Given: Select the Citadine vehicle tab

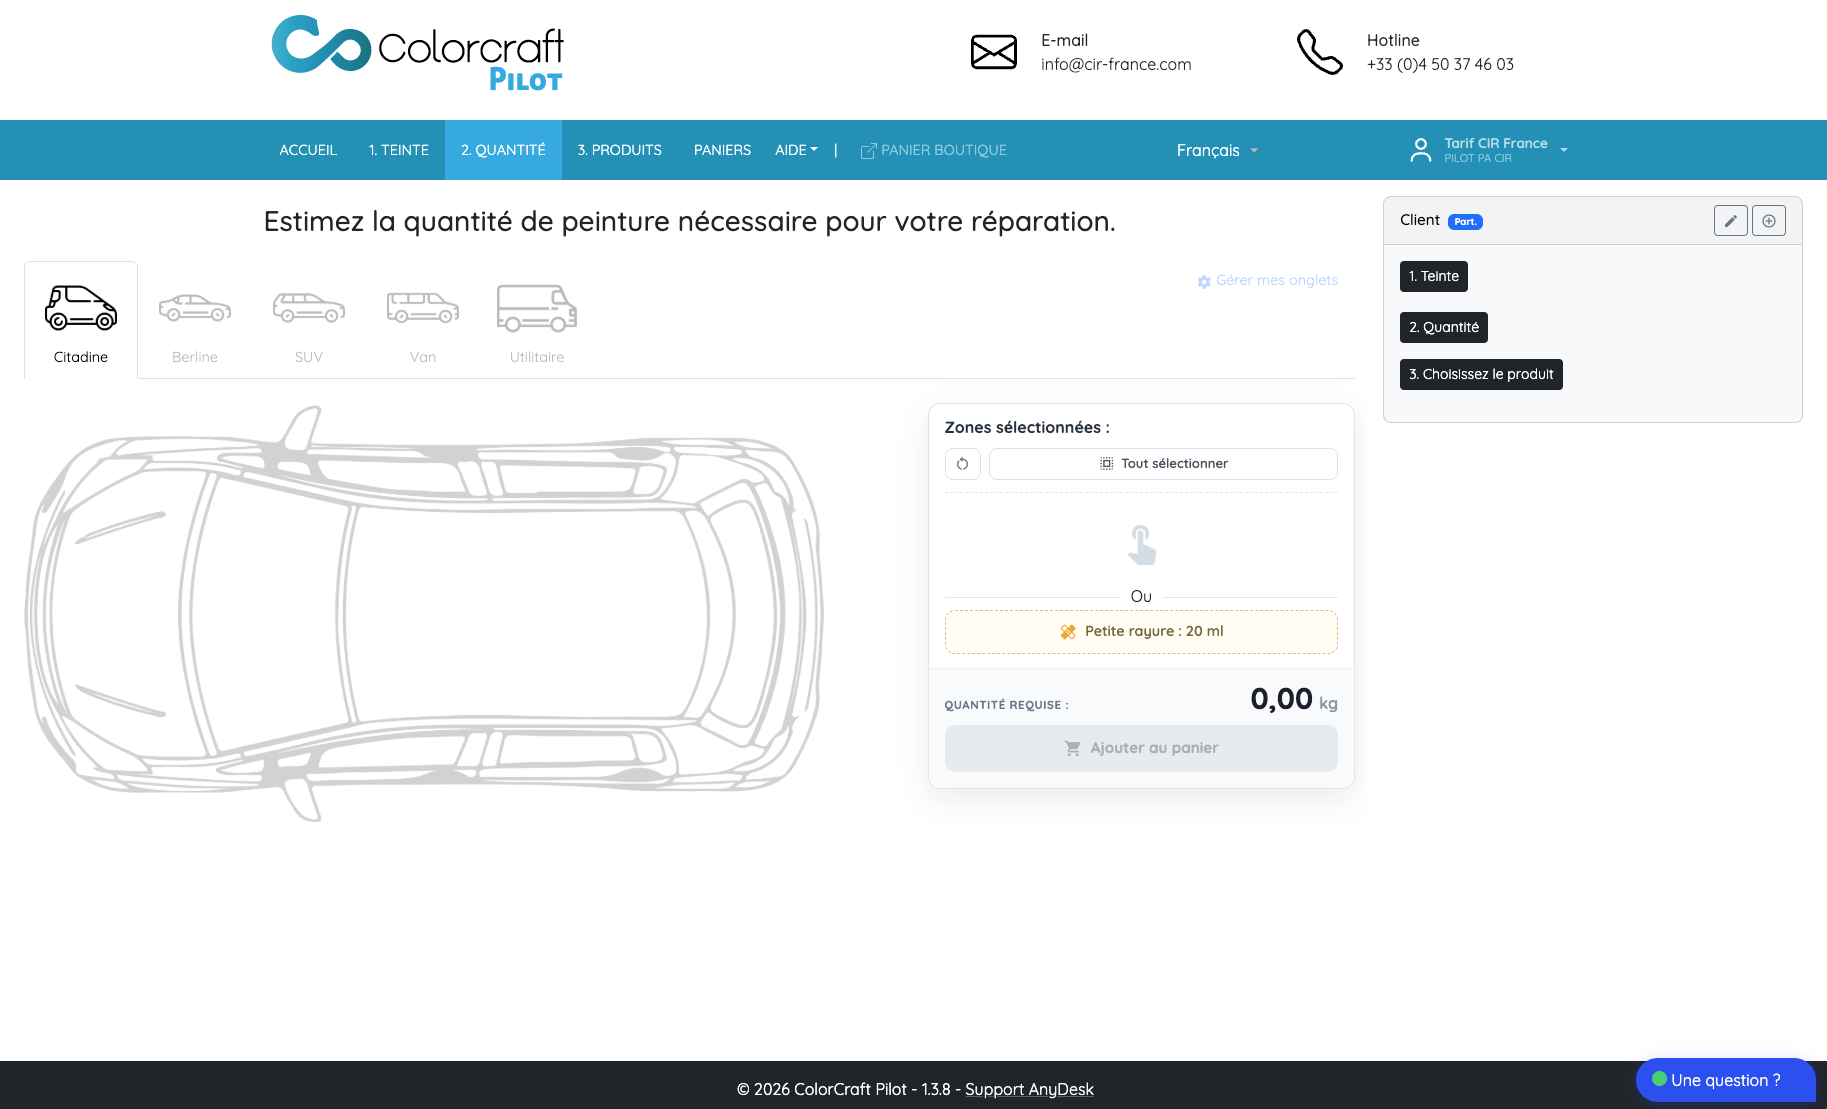Looking at the screenshot, I should coord(81,320).
